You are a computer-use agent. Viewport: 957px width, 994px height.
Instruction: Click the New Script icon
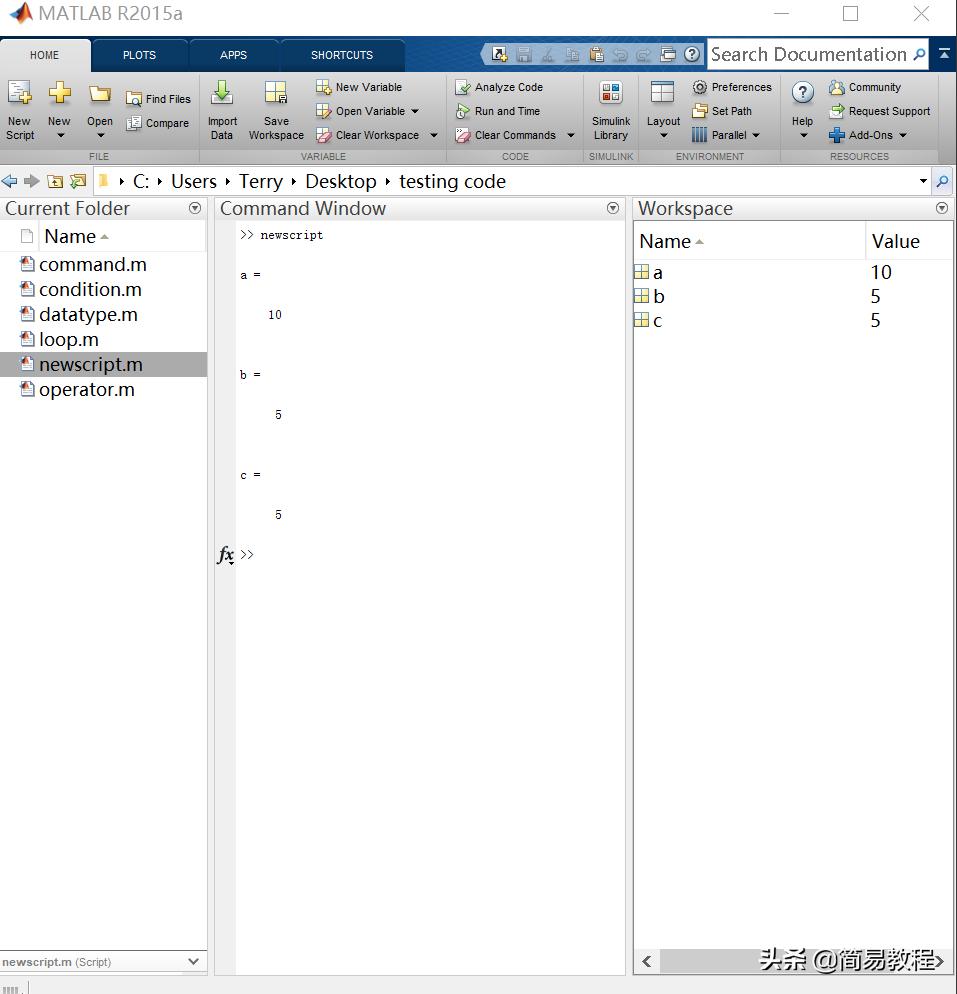pyautogui.click(x=20, y=96)
